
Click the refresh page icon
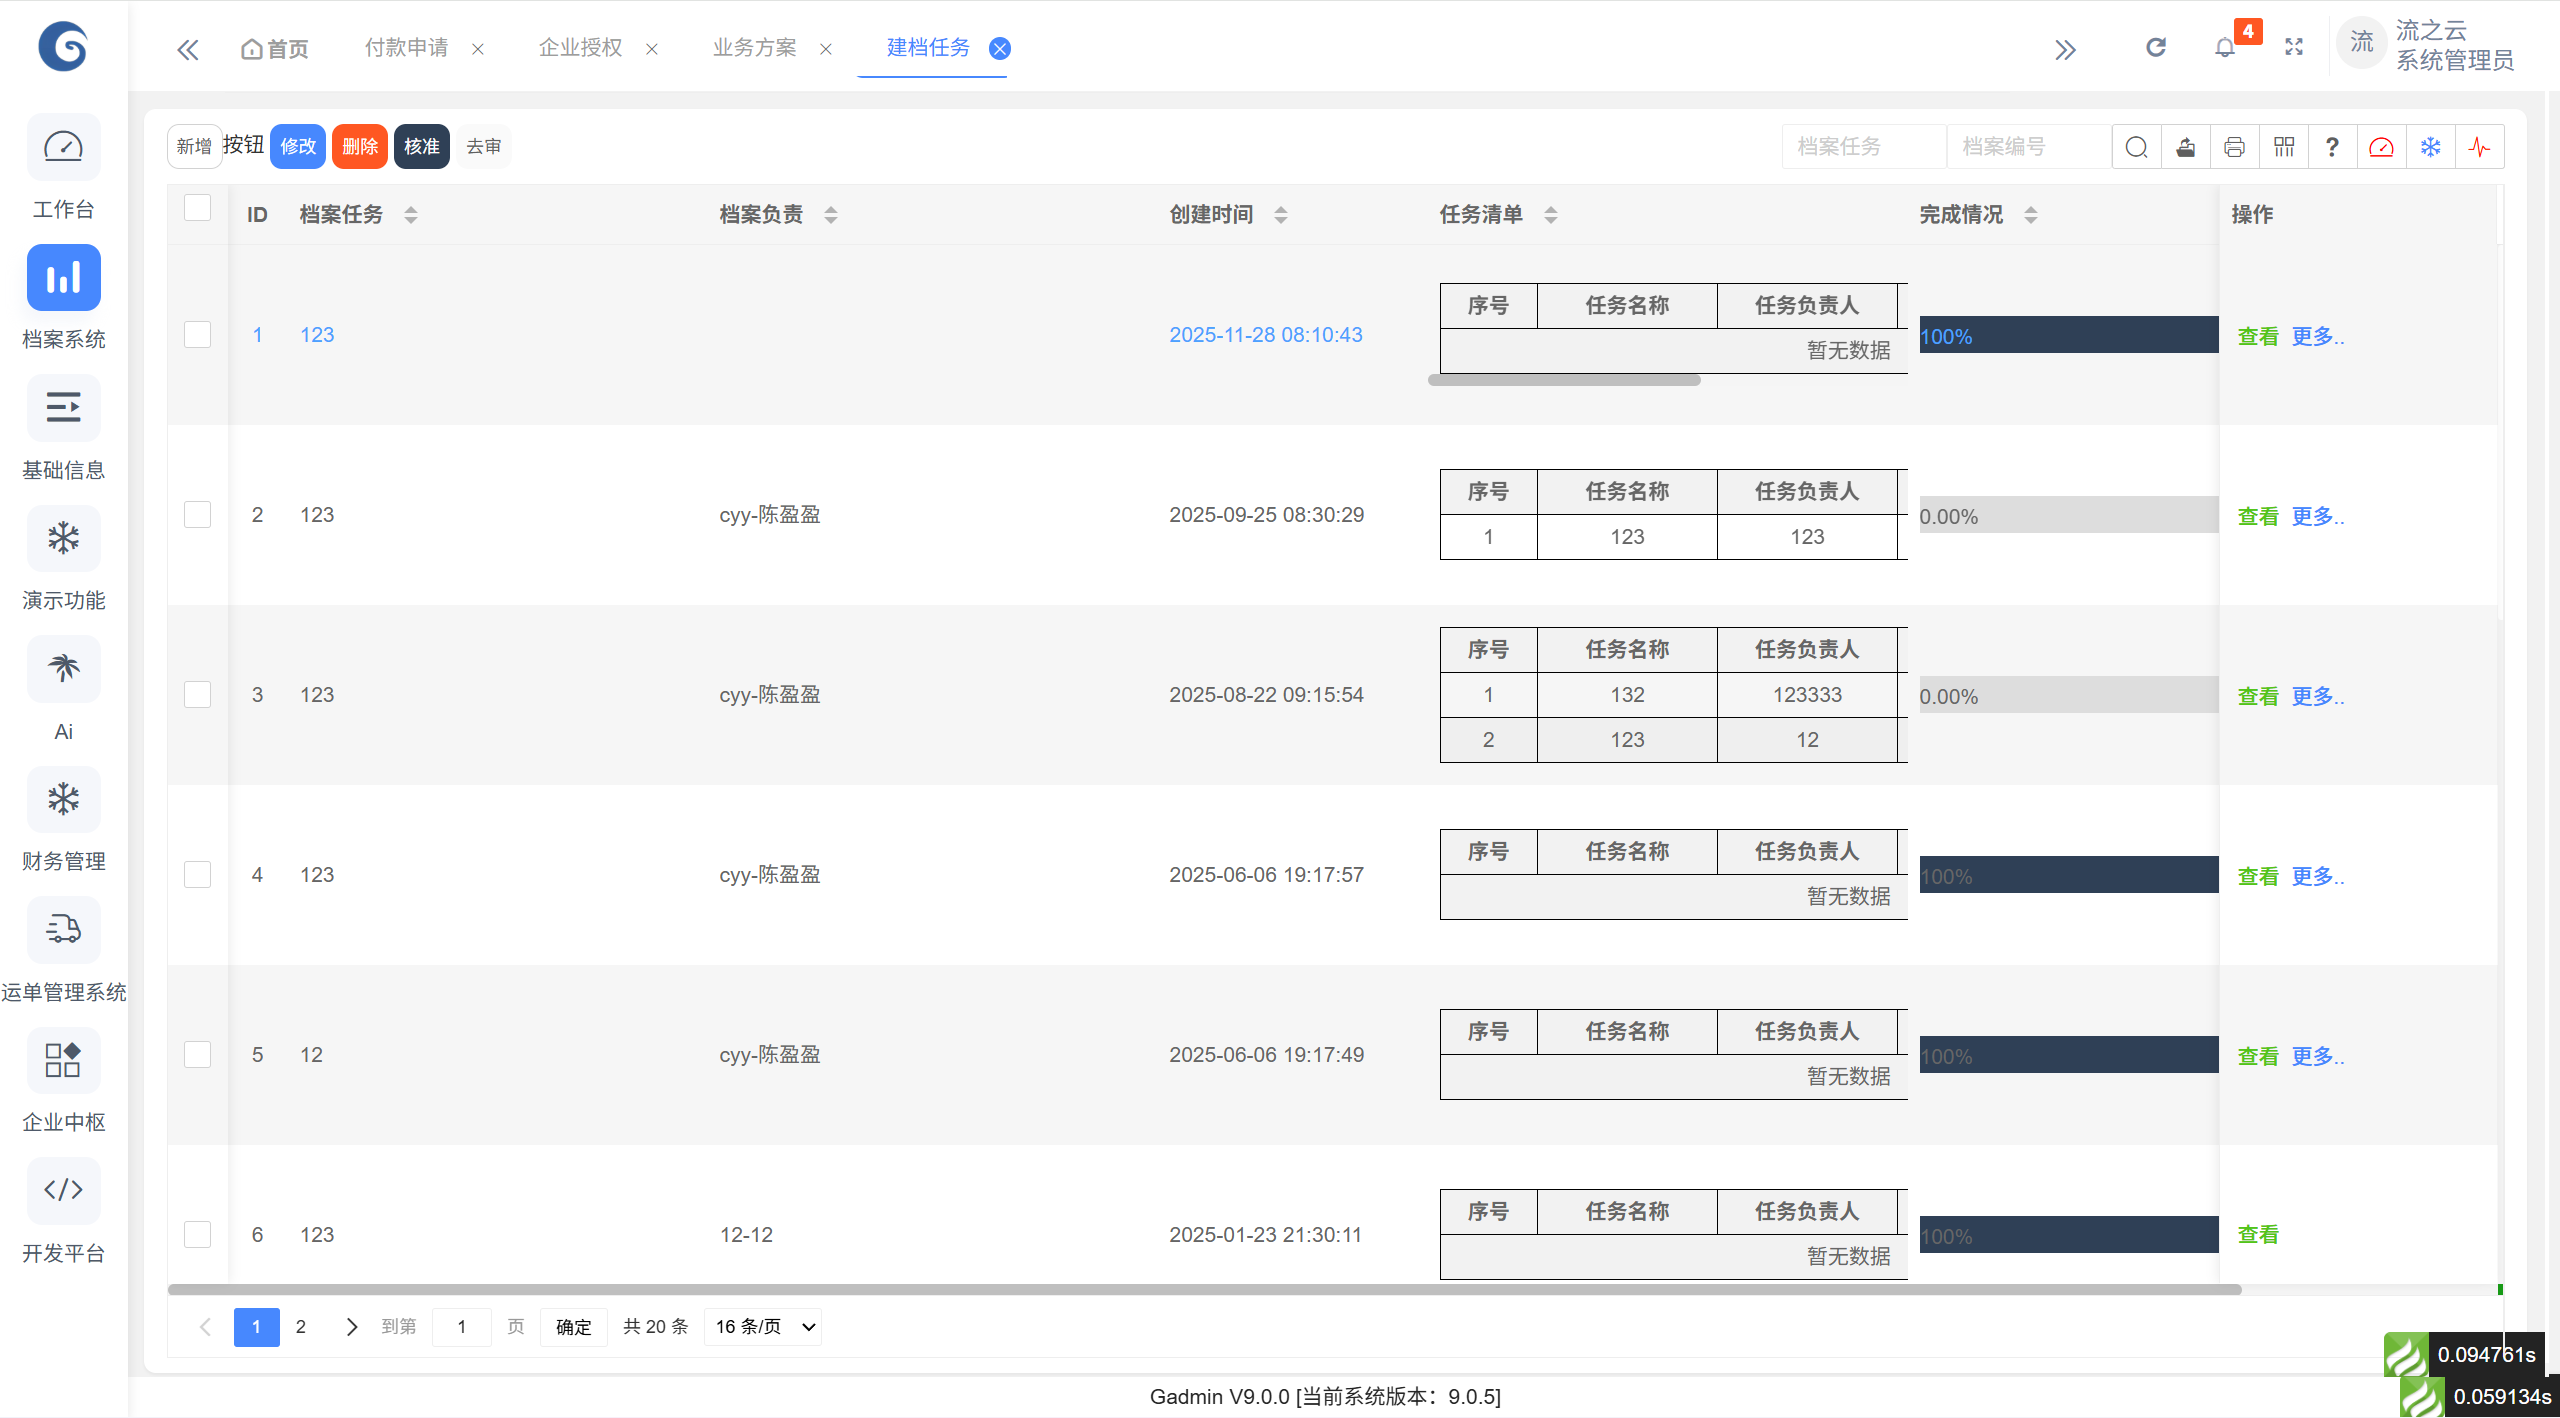2156,48
